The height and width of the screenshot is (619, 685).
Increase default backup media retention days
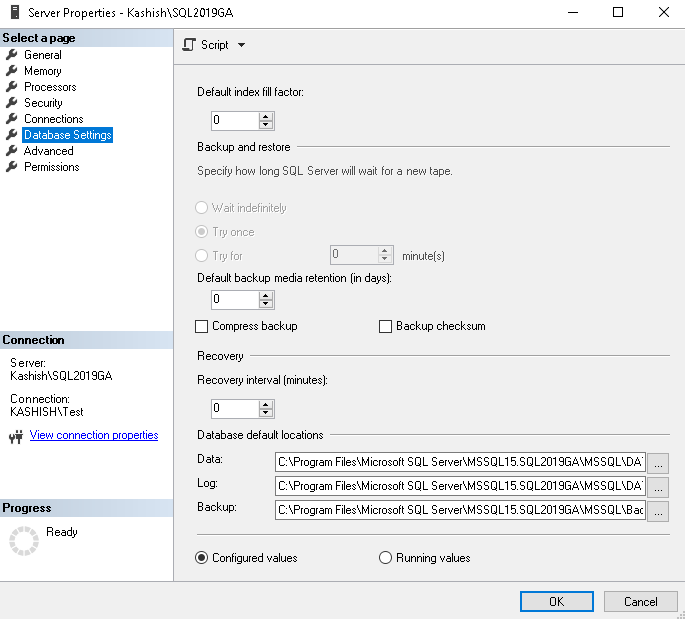tap(266, 295)
